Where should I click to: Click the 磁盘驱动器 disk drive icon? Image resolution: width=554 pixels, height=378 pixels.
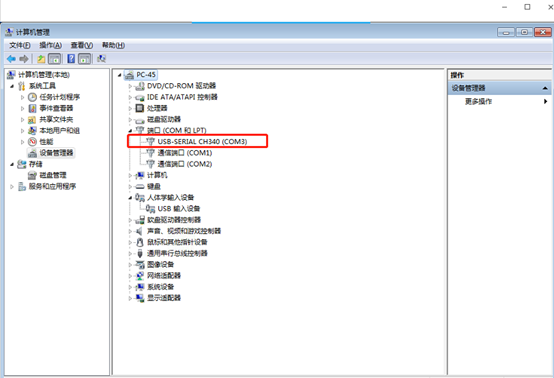pos(140,120)
